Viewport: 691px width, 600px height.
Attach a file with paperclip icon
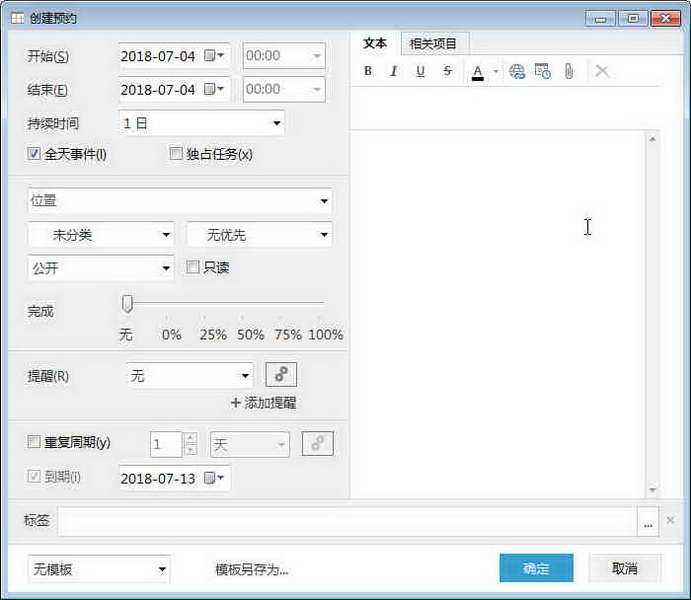click(x=569, y=71)
